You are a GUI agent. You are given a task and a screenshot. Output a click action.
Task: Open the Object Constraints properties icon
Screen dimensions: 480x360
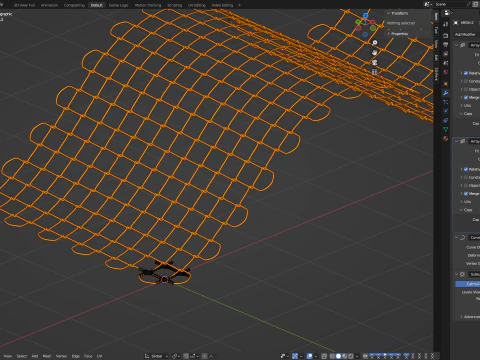(x=446, y=120)
